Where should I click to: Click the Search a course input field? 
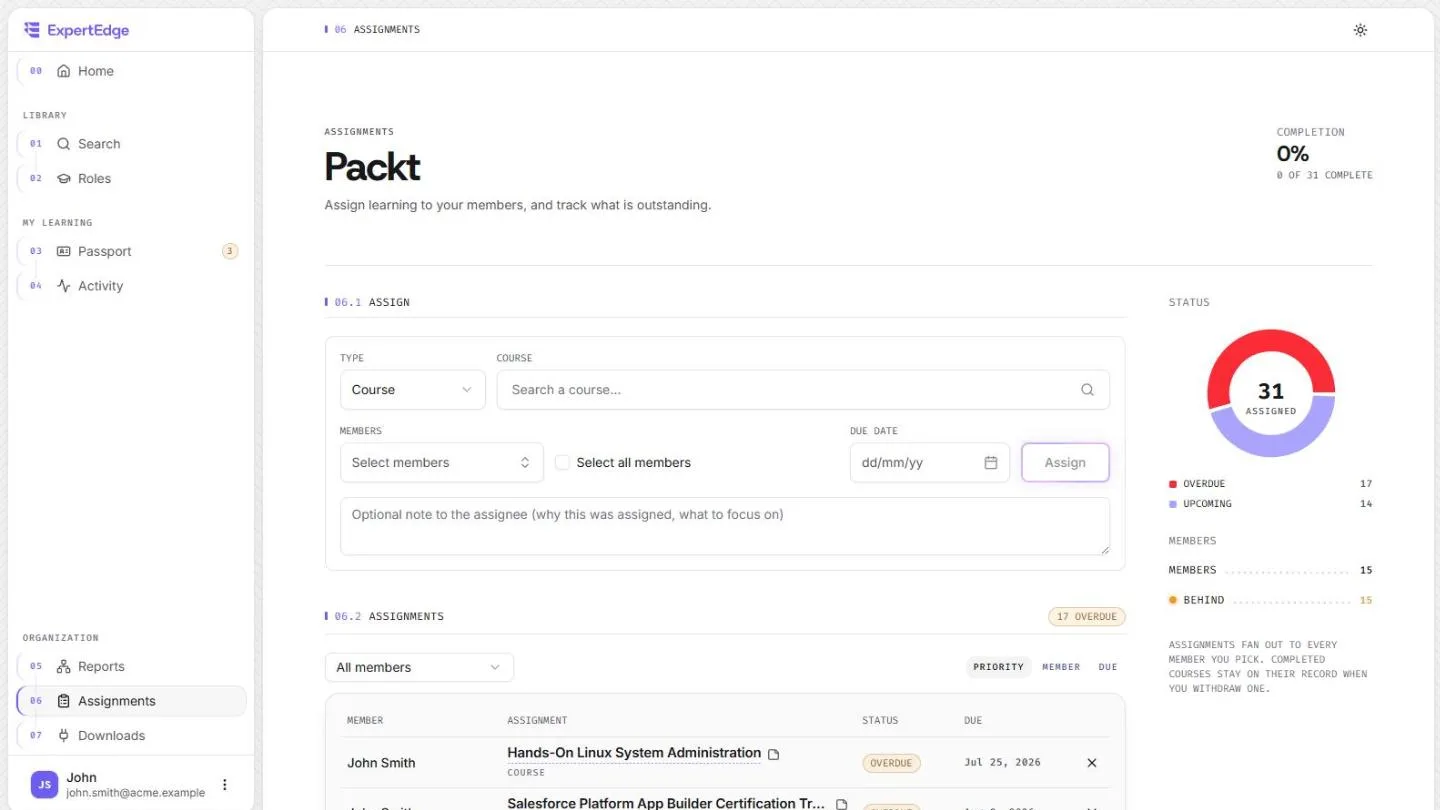click(x=803, y=390)
